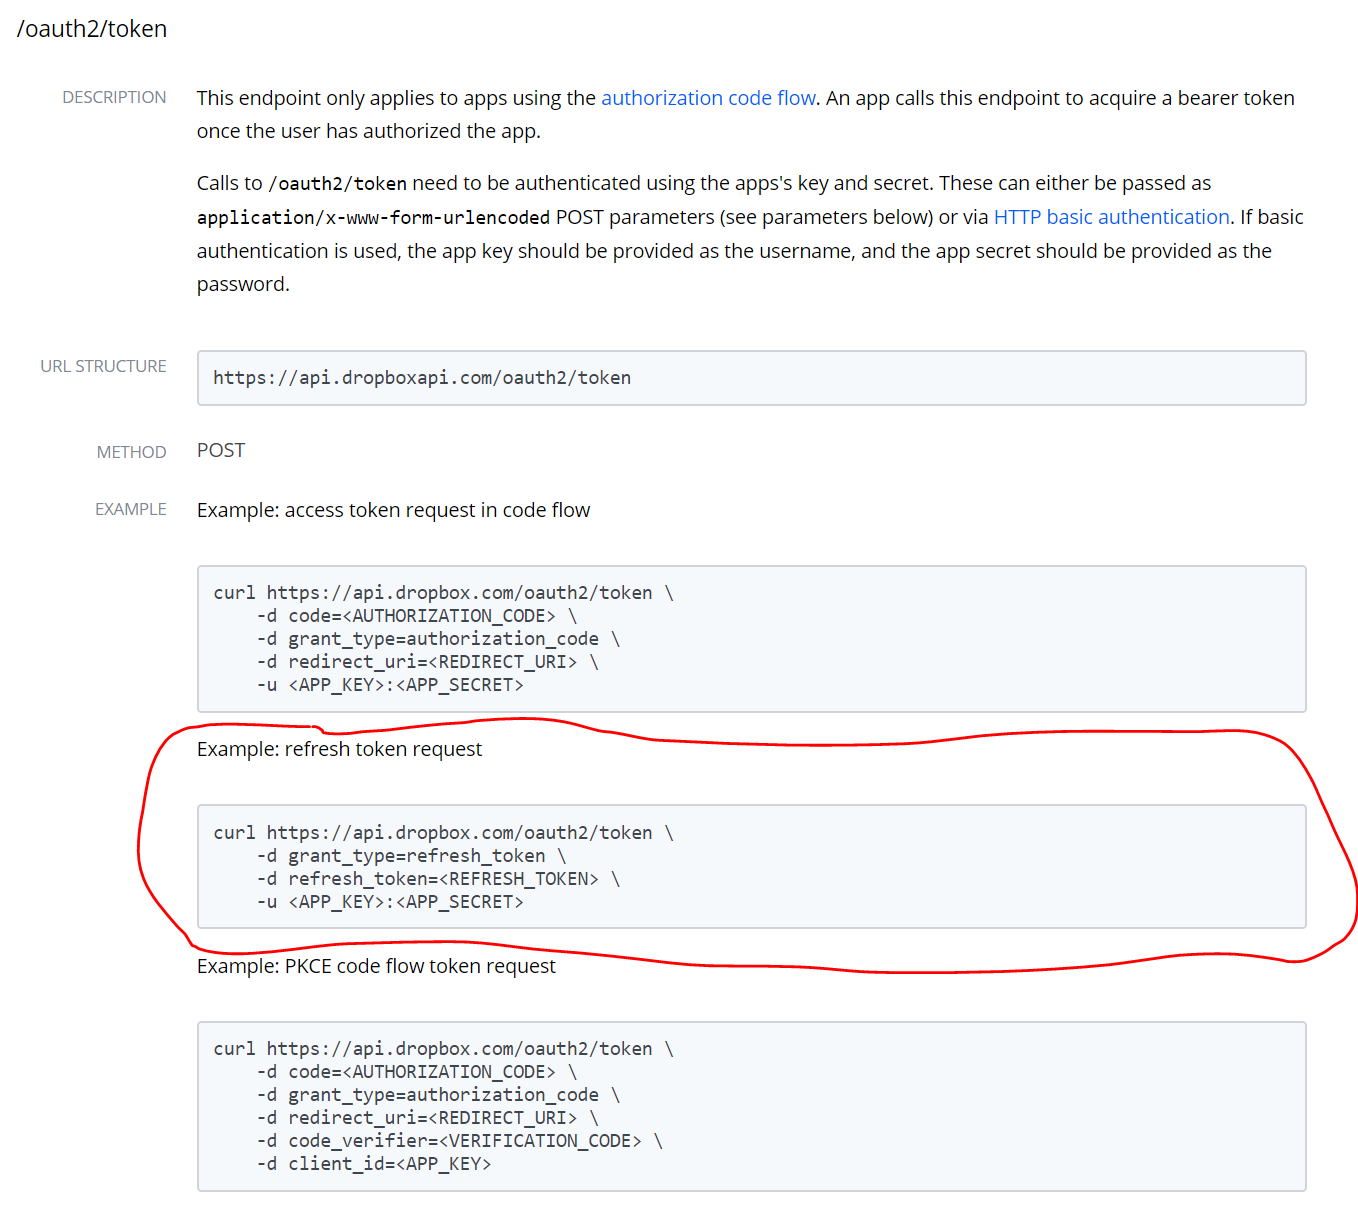Click the URL STRUCTURE section label
Viewport: 1358px width, 1216px height.
(103, 366)
